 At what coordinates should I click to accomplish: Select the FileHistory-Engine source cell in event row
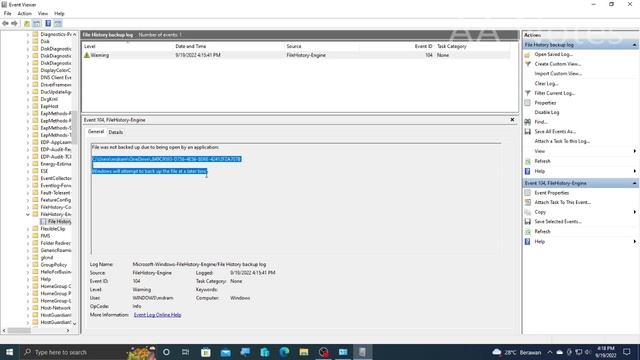coord(306,55)
